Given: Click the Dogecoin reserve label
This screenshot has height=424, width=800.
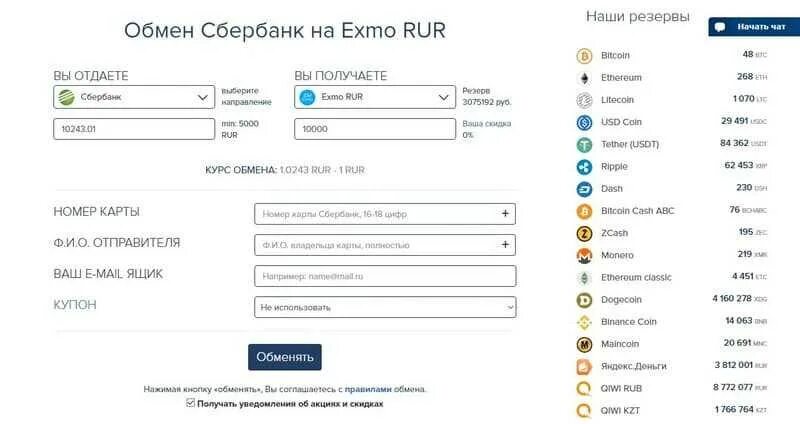Looking at the screenshot, I should (x=621, y=300).
